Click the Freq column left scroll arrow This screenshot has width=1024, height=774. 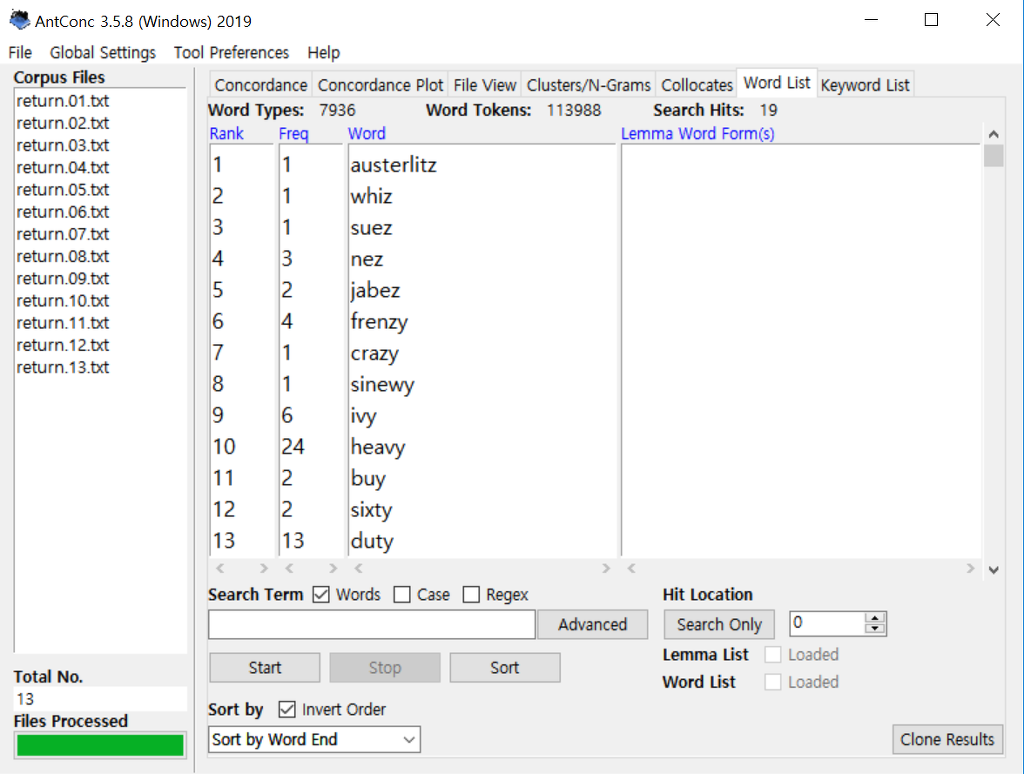(289, 568)
